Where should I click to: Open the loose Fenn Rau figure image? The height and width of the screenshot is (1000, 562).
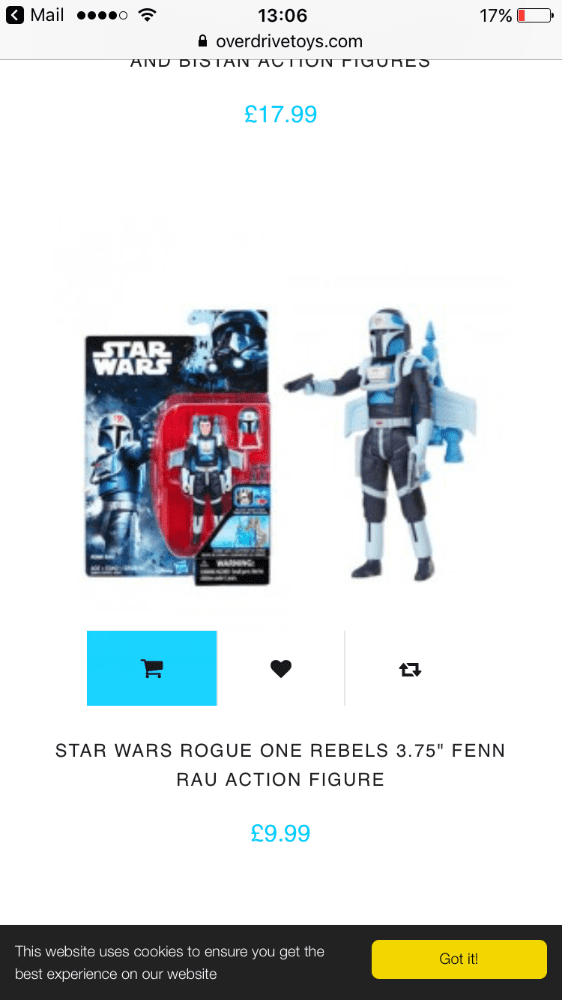tap(380, 445)
